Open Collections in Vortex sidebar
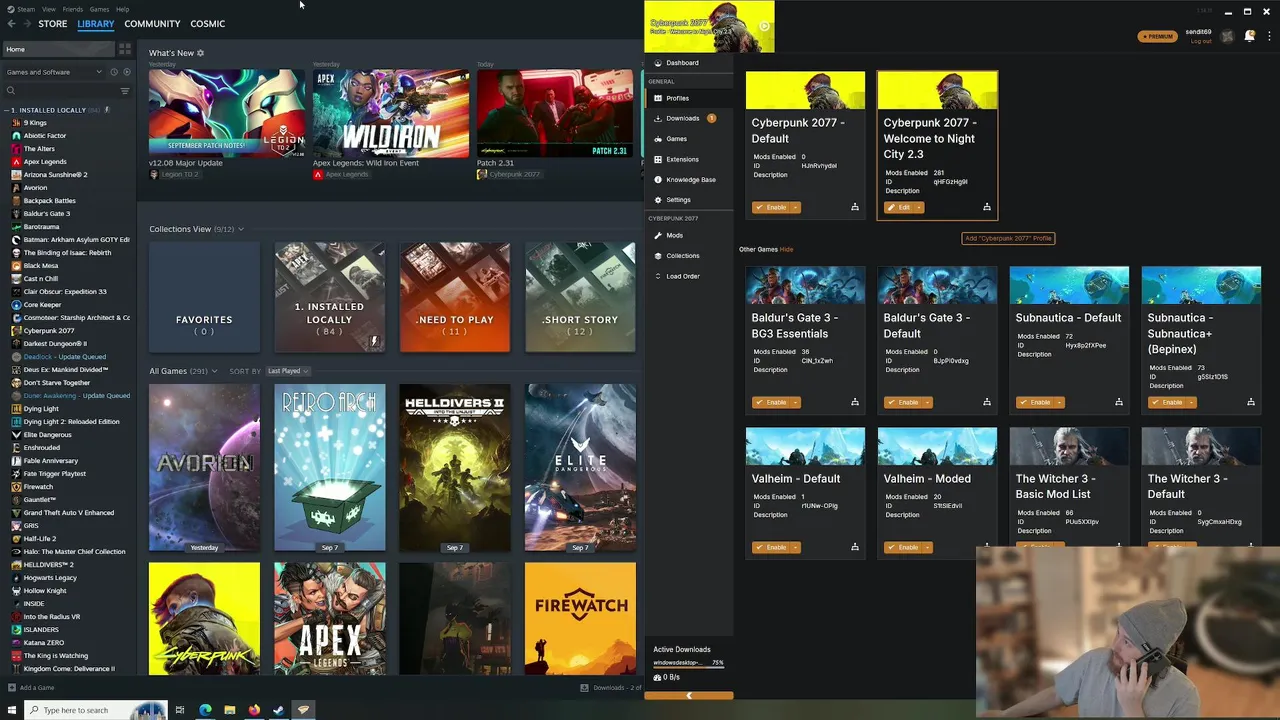The height and width of the screenshot is (720, 1280). tap(689, 256)
